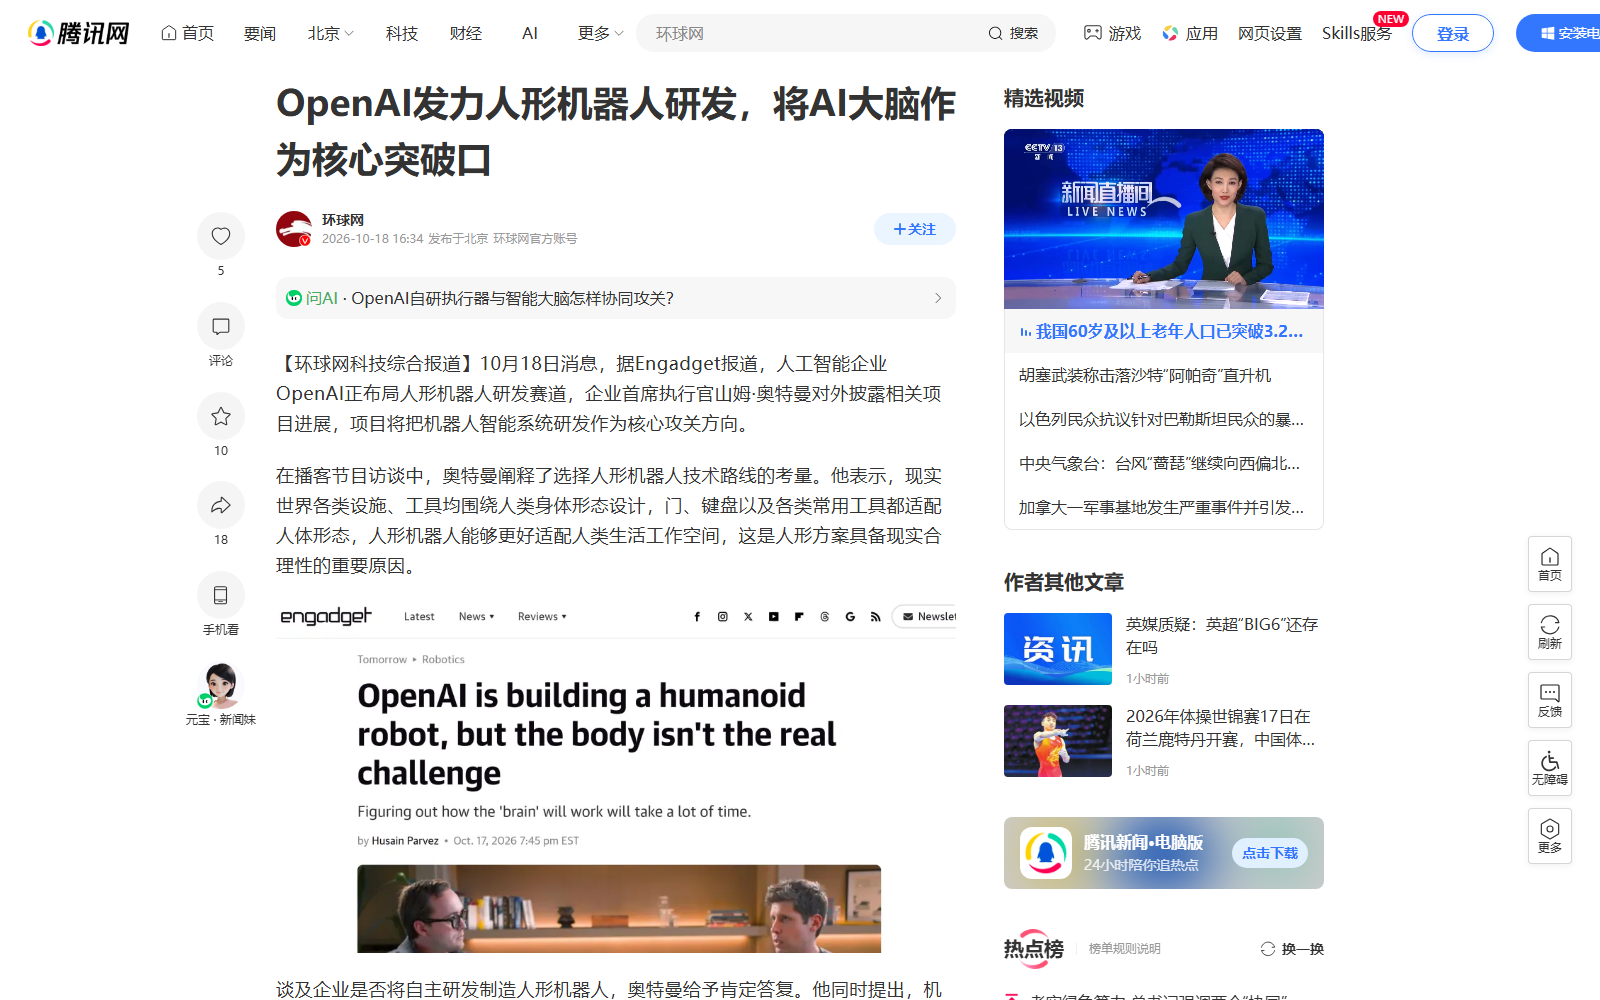
Task: Follow 环球网 with +关注 button
Action: tap(915, 229)
